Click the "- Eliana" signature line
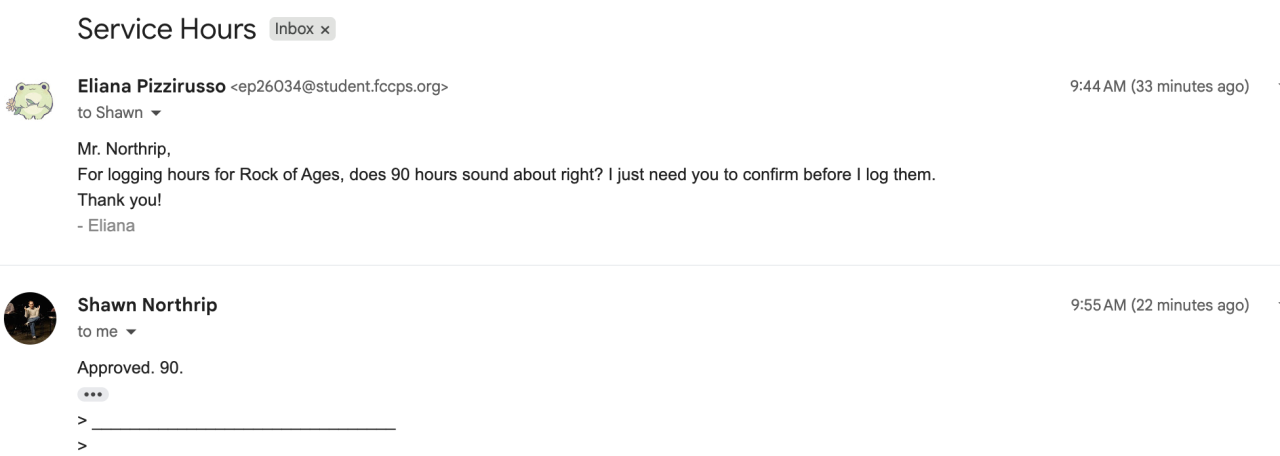This screenshot has width=1280, height=456. coord(106,226)
